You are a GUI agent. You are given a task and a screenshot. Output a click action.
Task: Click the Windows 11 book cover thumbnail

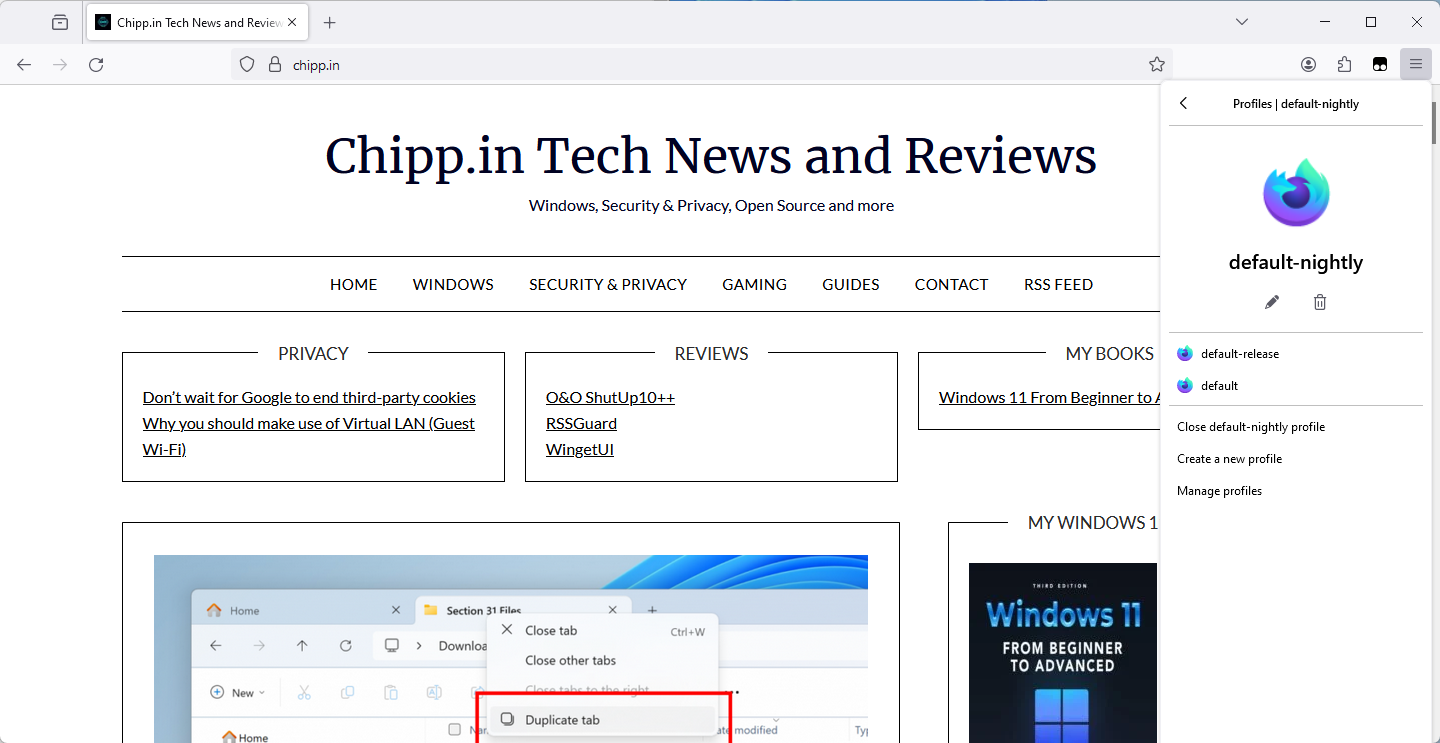pos(1062,652)
